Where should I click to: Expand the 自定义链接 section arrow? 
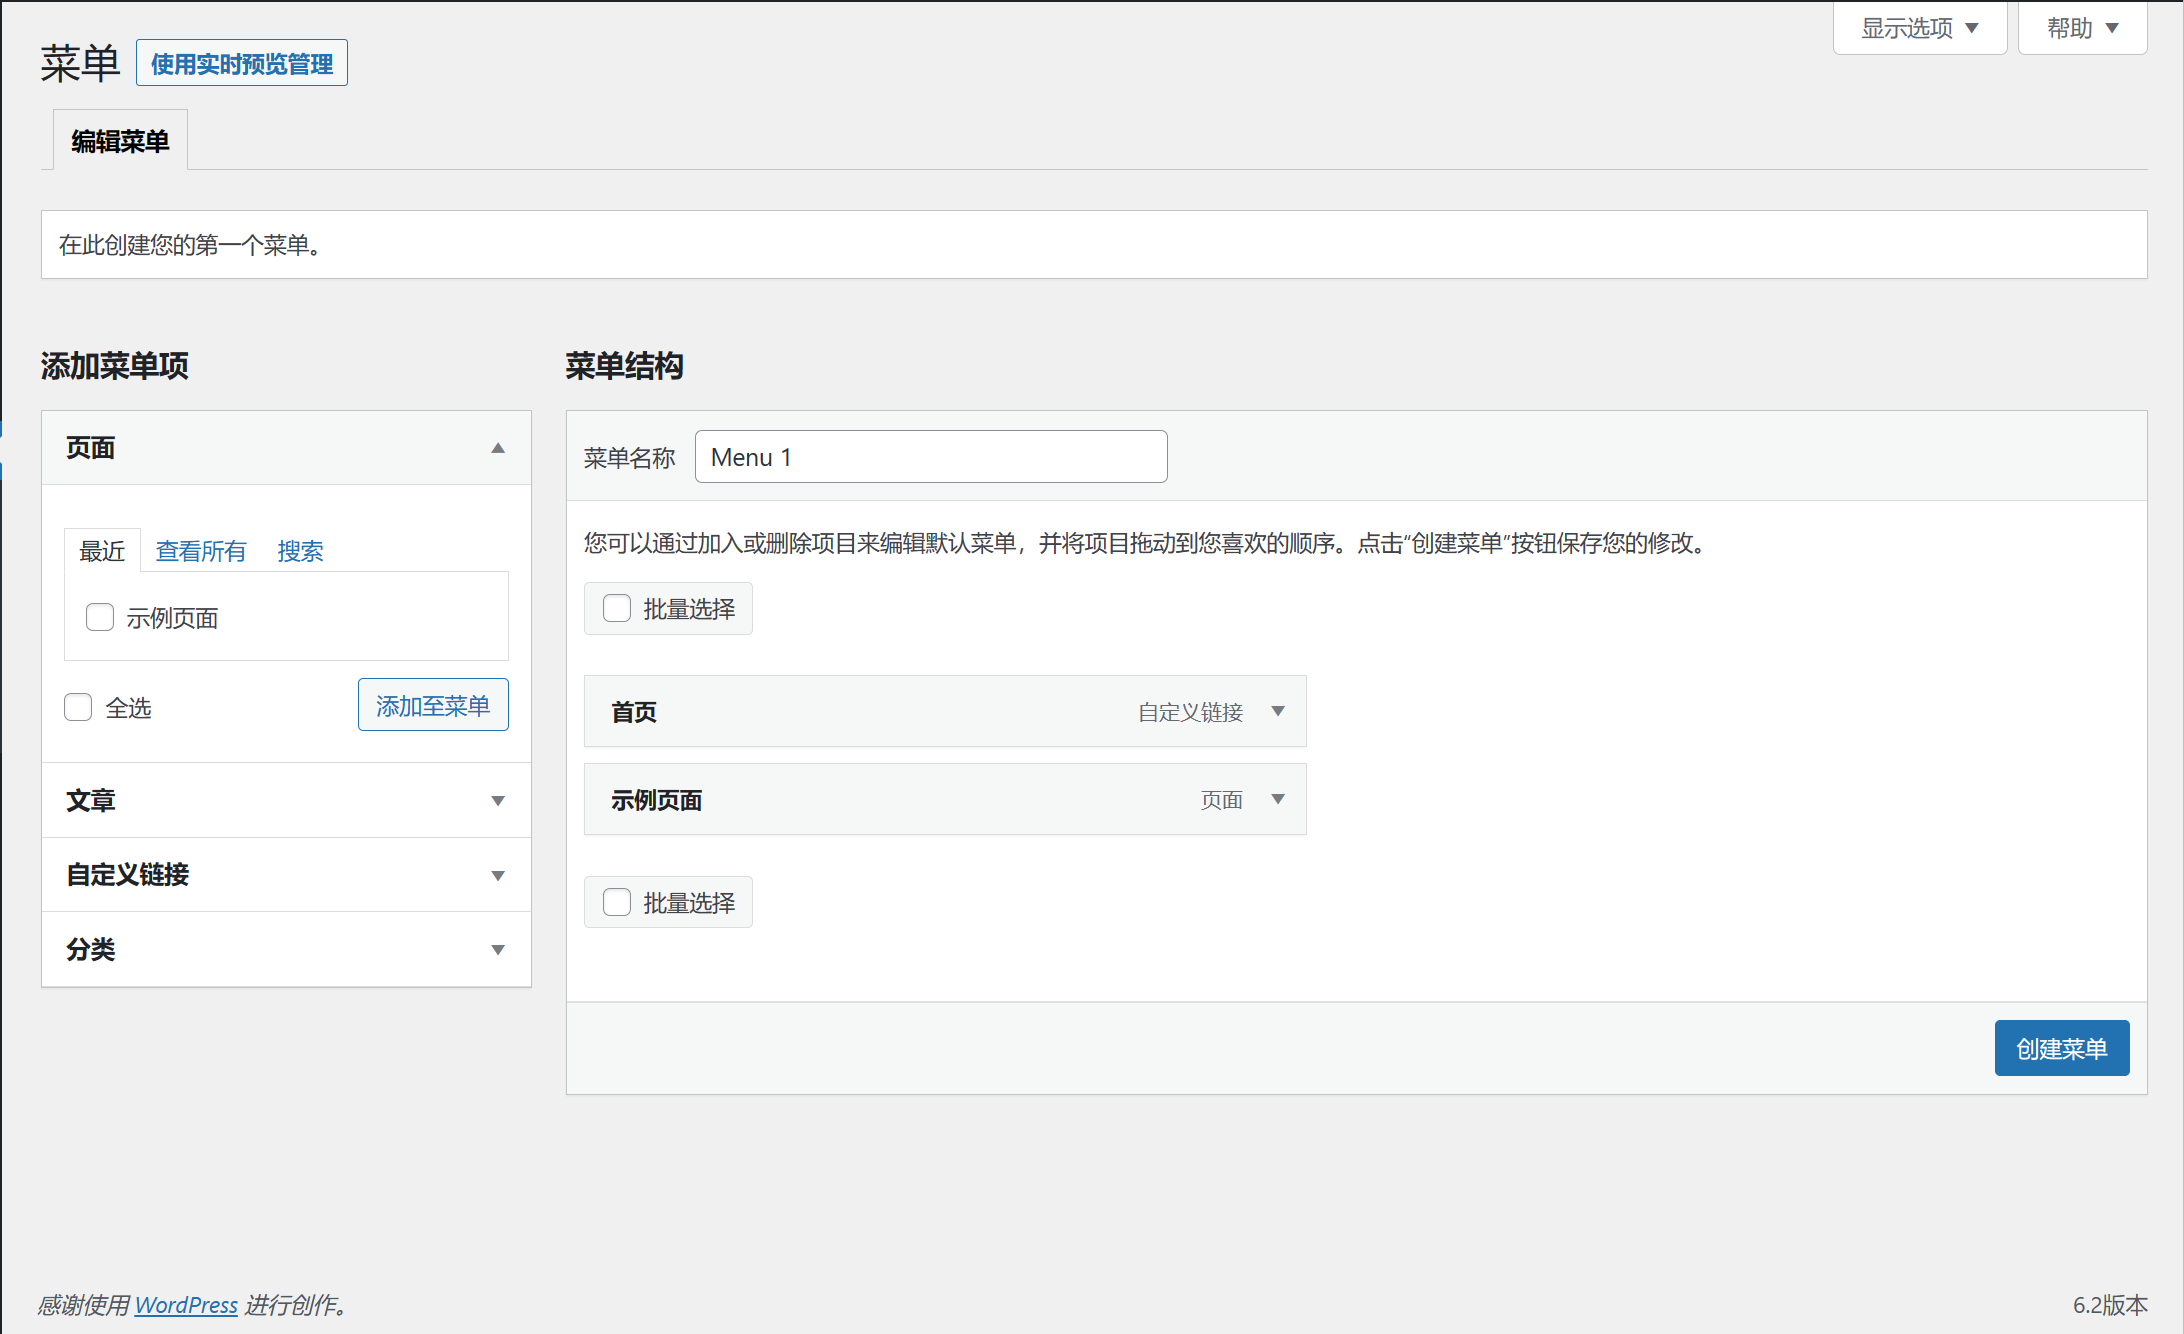coord(497,876)
